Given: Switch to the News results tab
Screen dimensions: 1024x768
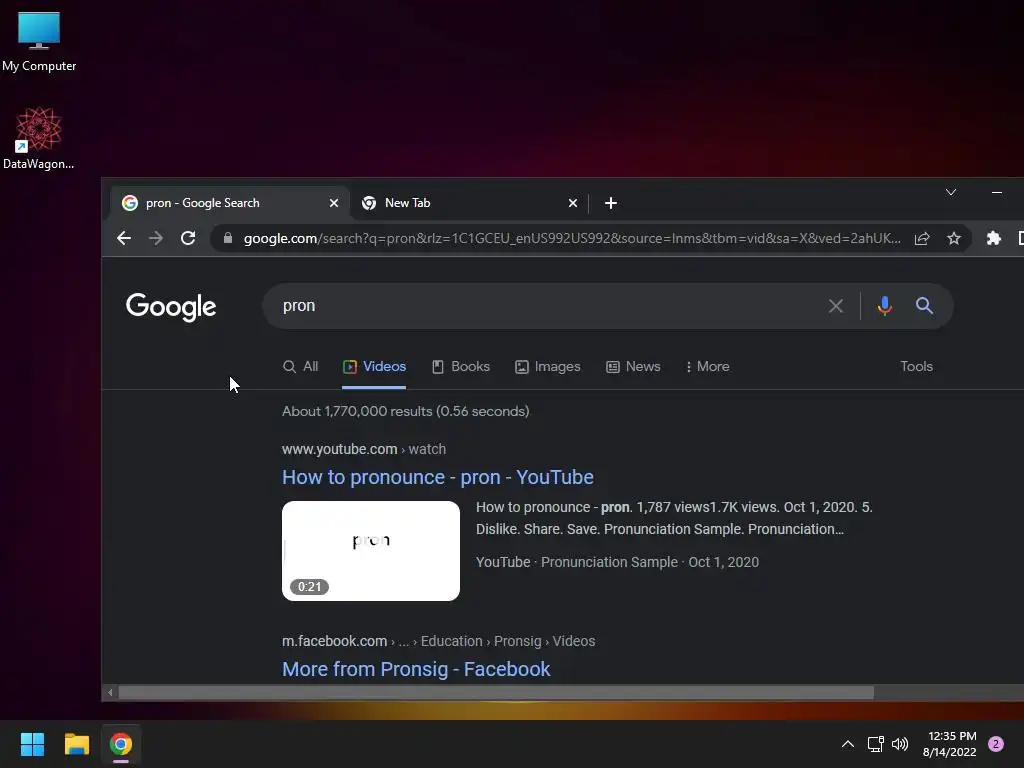Looking at the screenshot, I should [x=633, y=366].
